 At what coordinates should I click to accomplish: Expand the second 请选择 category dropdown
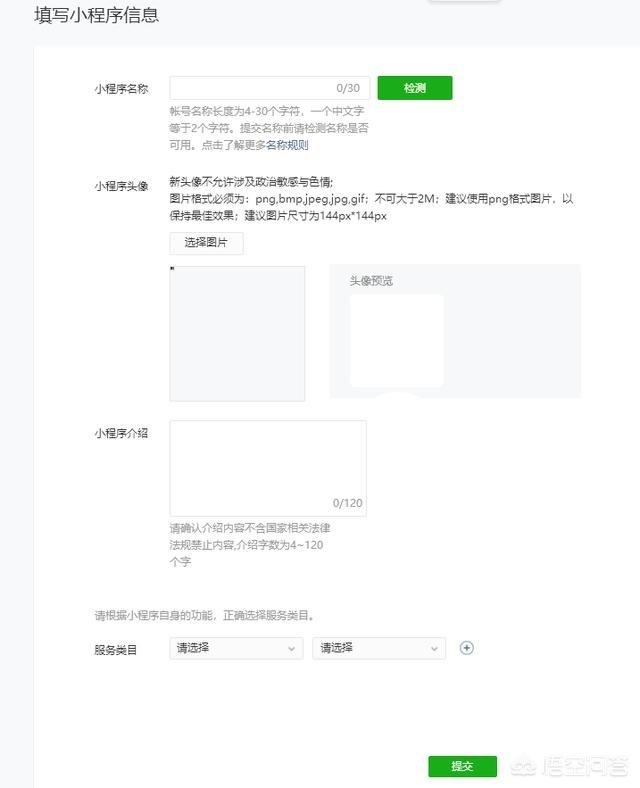[x=379, y=648]
